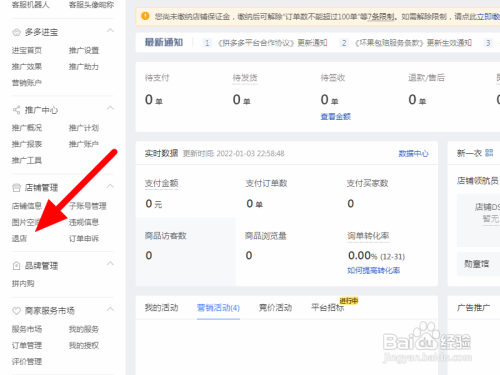Open 推广工具 in sidebar
The image size is (500, 375).
[x=27, y=160]
